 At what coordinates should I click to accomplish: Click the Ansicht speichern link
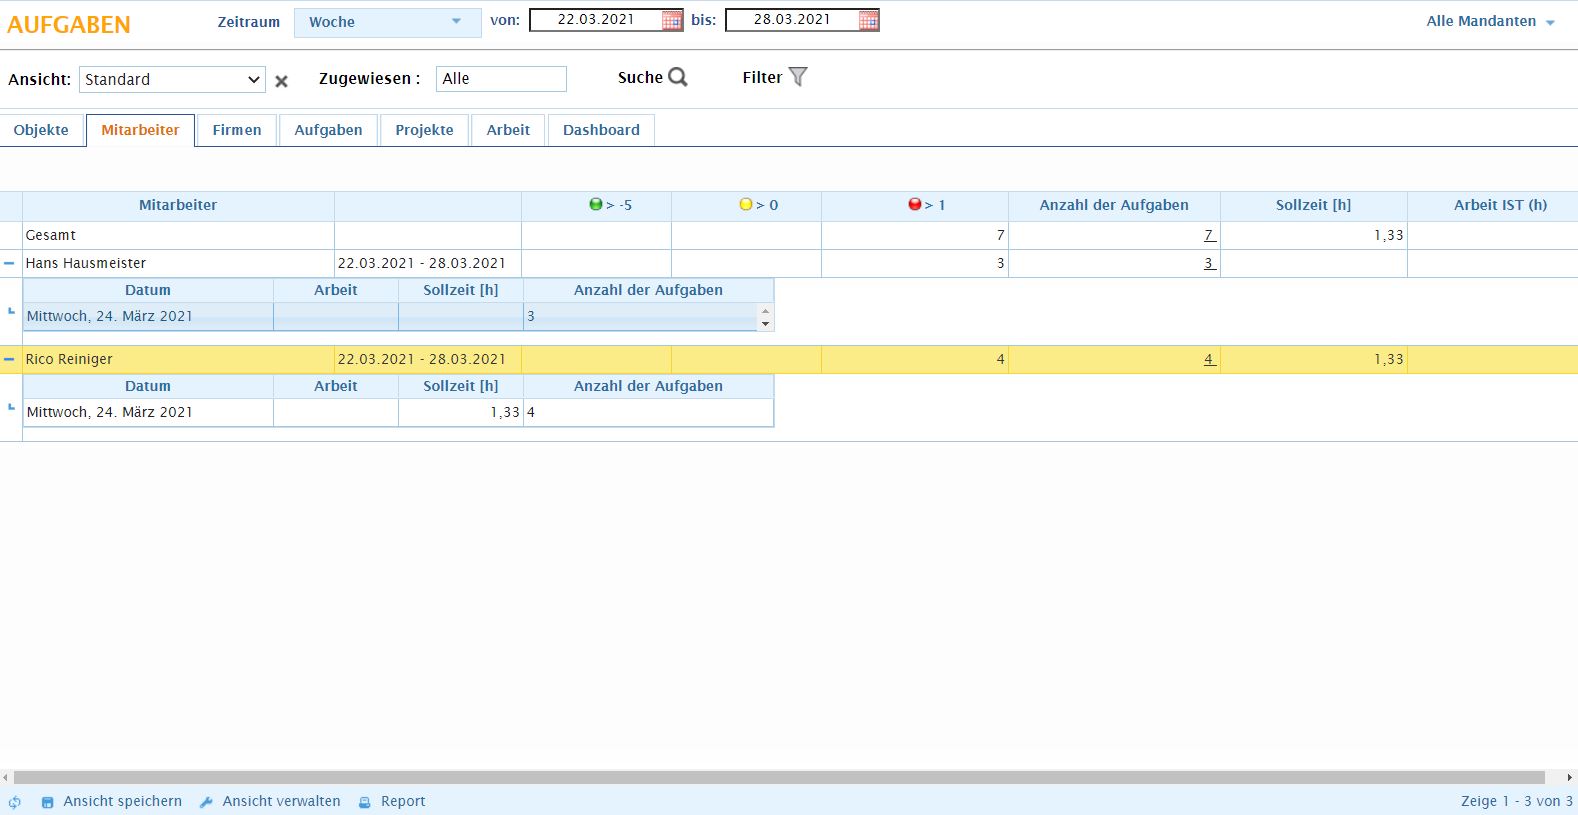pyautogui.click(x=123, y=802)
